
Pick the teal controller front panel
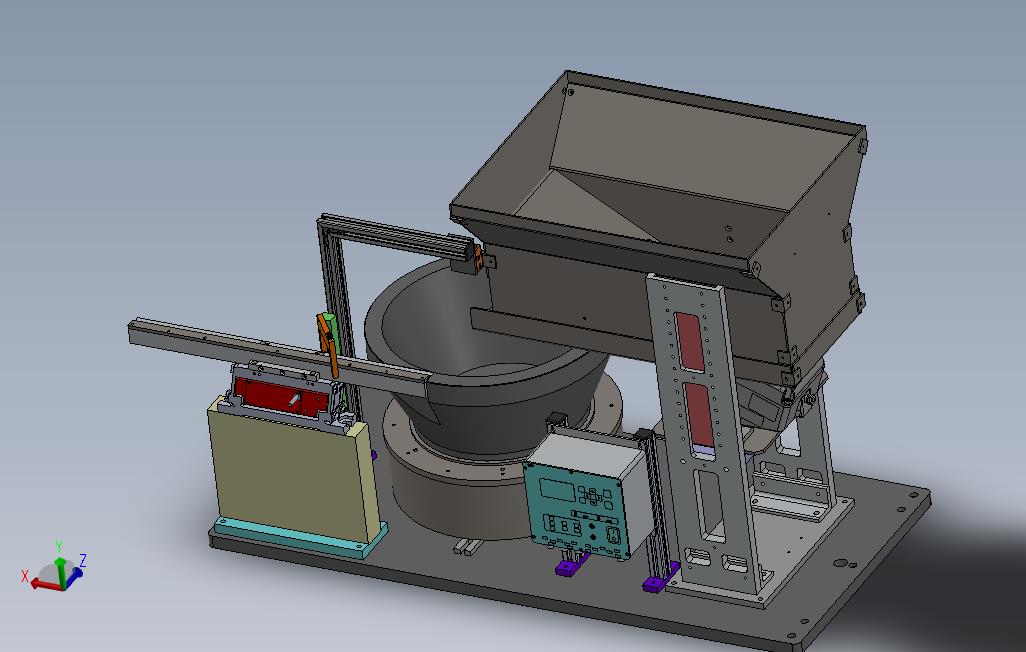(579, 509)
